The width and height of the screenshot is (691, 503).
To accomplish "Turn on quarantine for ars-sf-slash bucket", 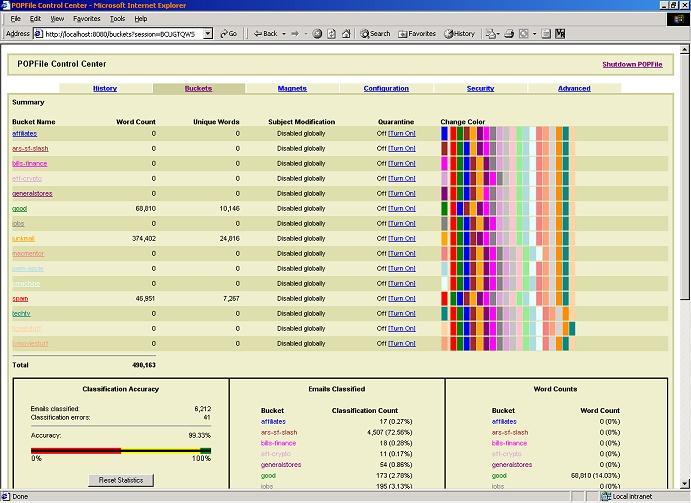I will 401,149.
